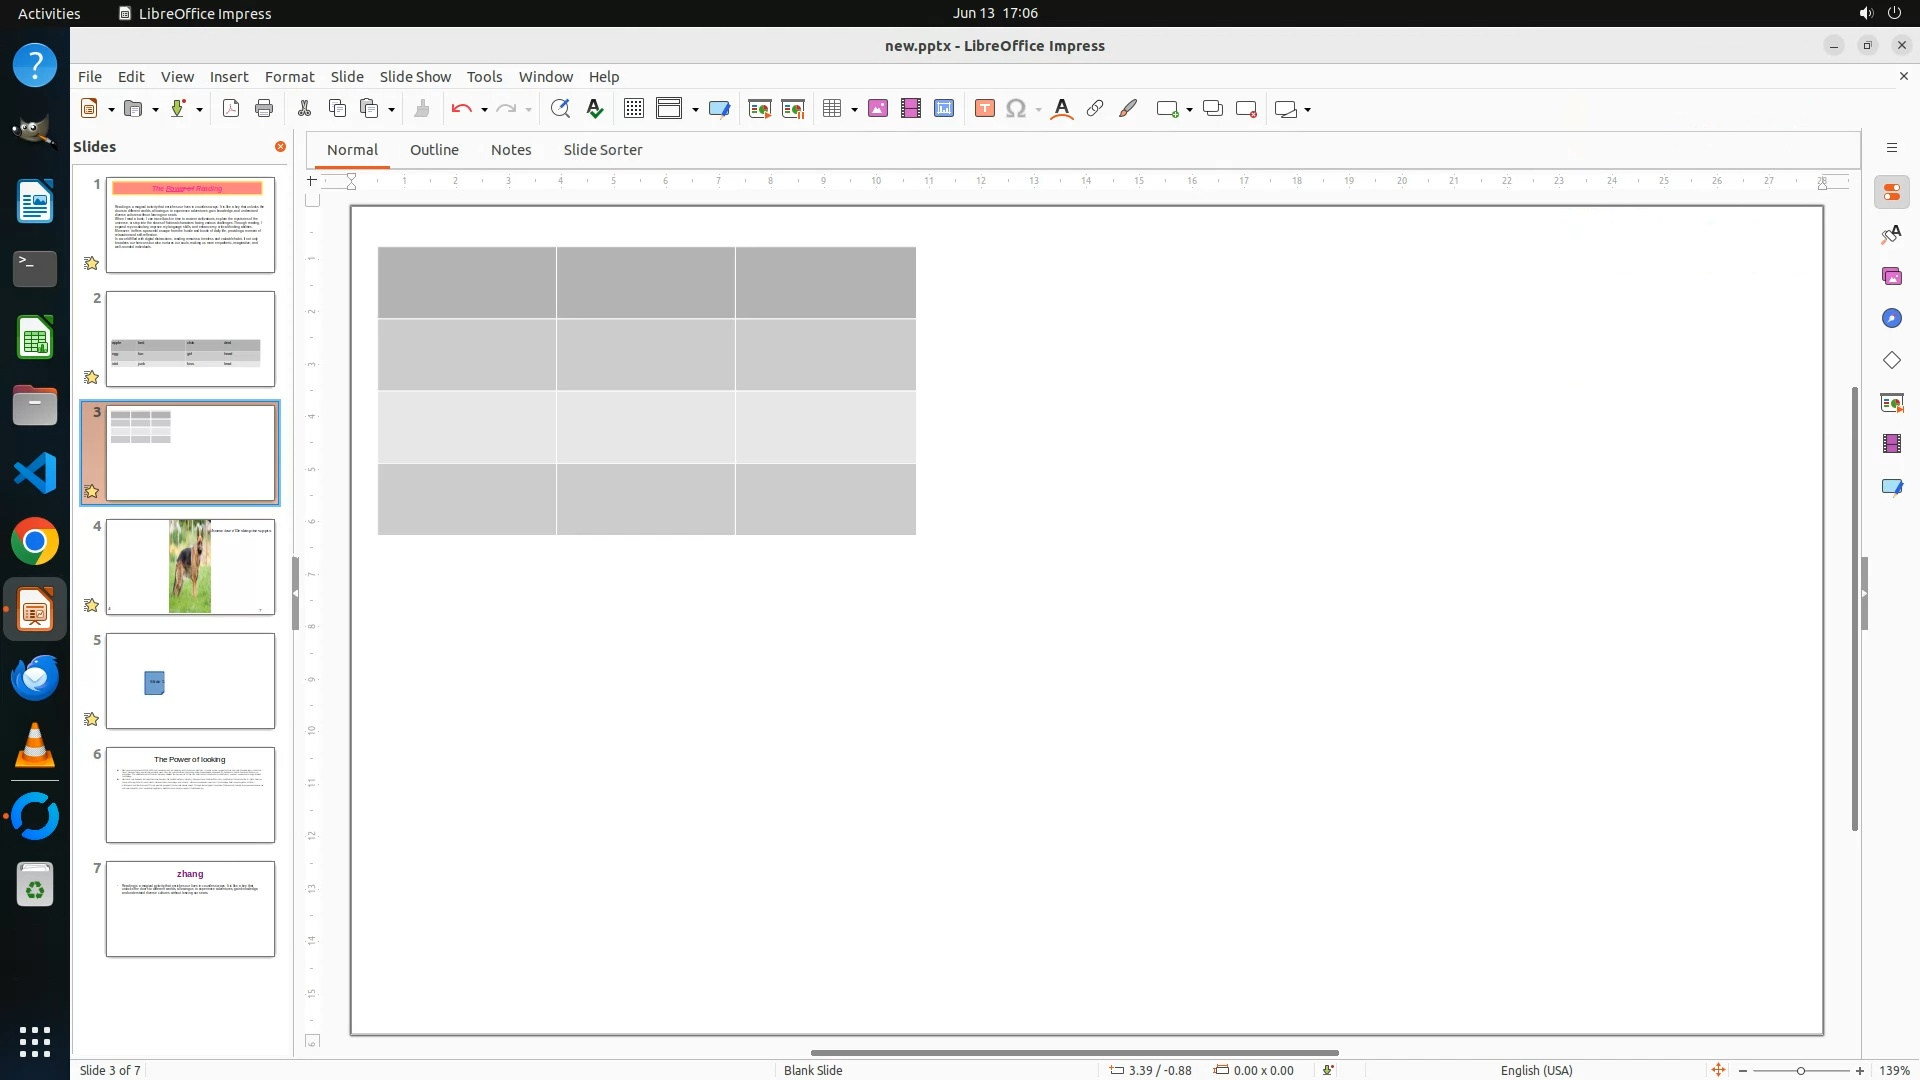Viewport: 1920px width, 1080px height.
Task: Open the Slide Show menu
Action: point(415,77)
